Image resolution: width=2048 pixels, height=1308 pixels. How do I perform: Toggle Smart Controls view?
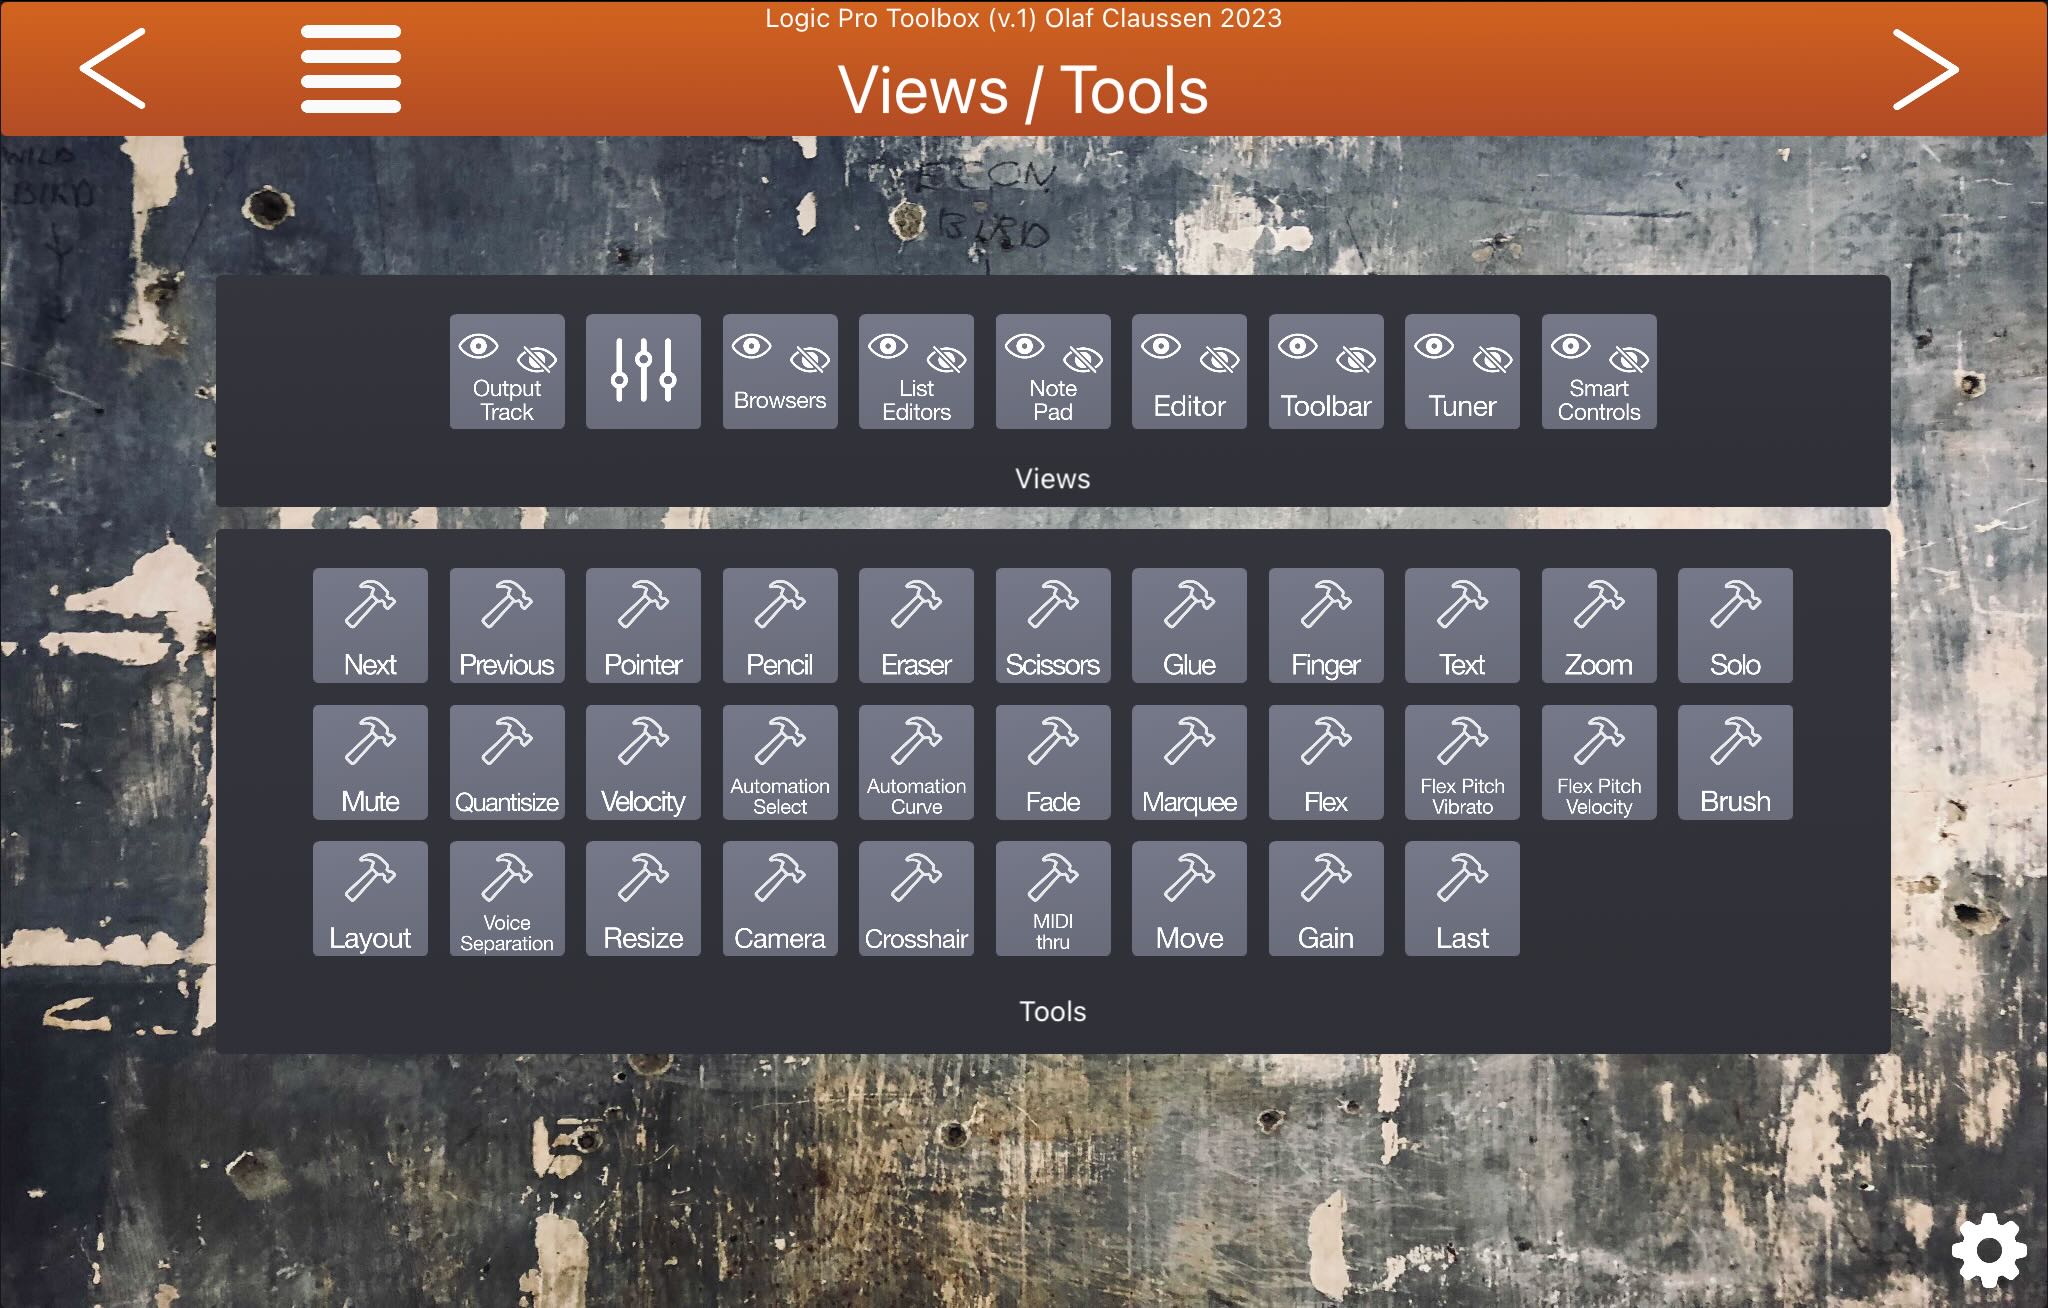click(1599, 372)
